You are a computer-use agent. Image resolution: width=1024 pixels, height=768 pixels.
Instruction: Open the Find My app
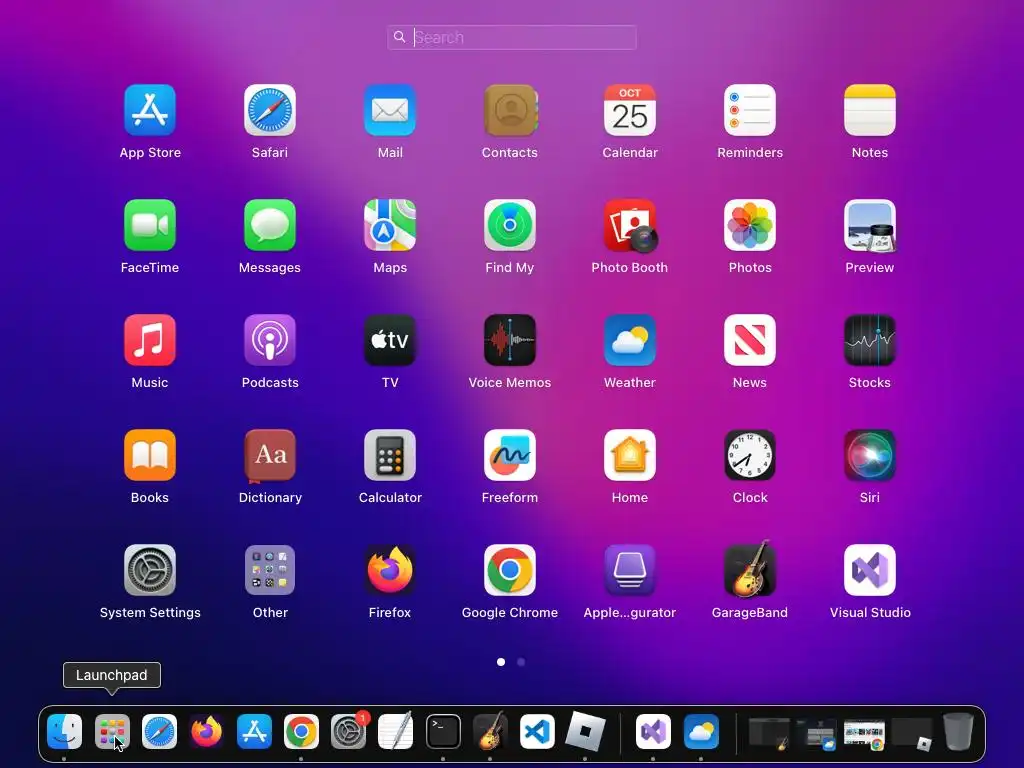[510, 225]
